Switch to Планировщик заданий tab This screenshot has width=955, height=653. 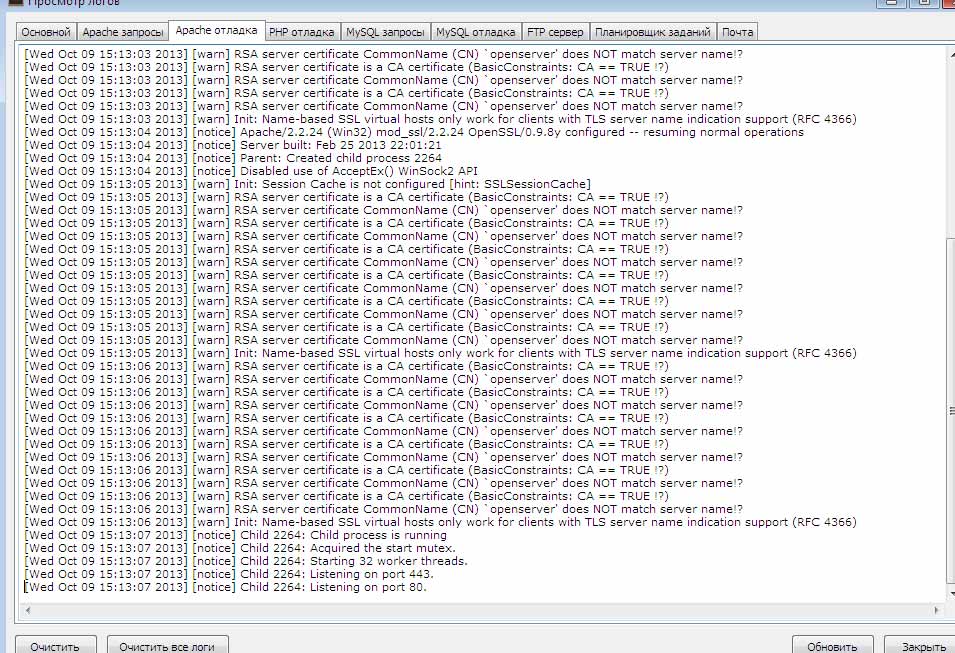(x=653, y=33)
